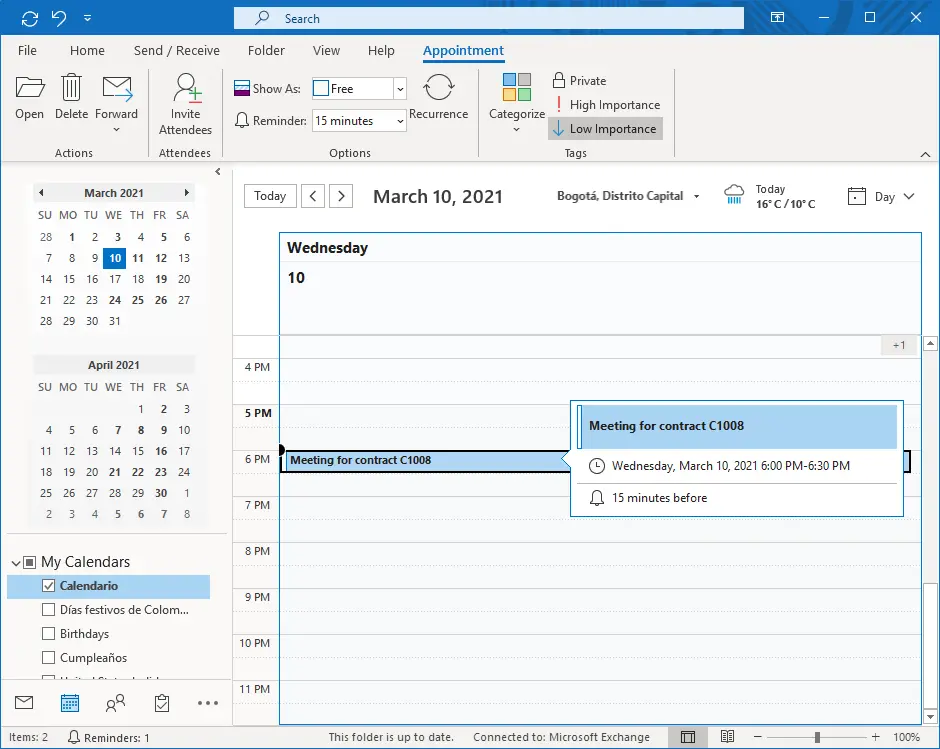Open the Send / Receive tab
The width and height of the screenshot is (940, 749).
tap(177, 50)
